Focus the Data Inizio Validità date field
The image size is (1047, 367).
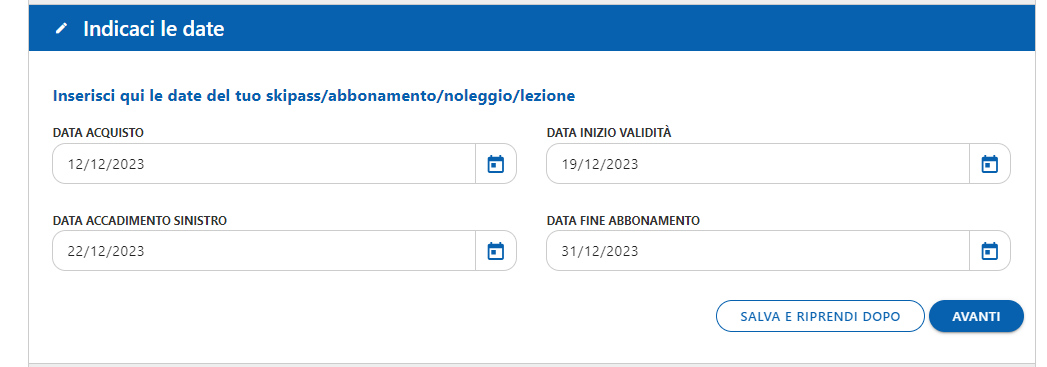pyautogui.click(x=758, y=163)
